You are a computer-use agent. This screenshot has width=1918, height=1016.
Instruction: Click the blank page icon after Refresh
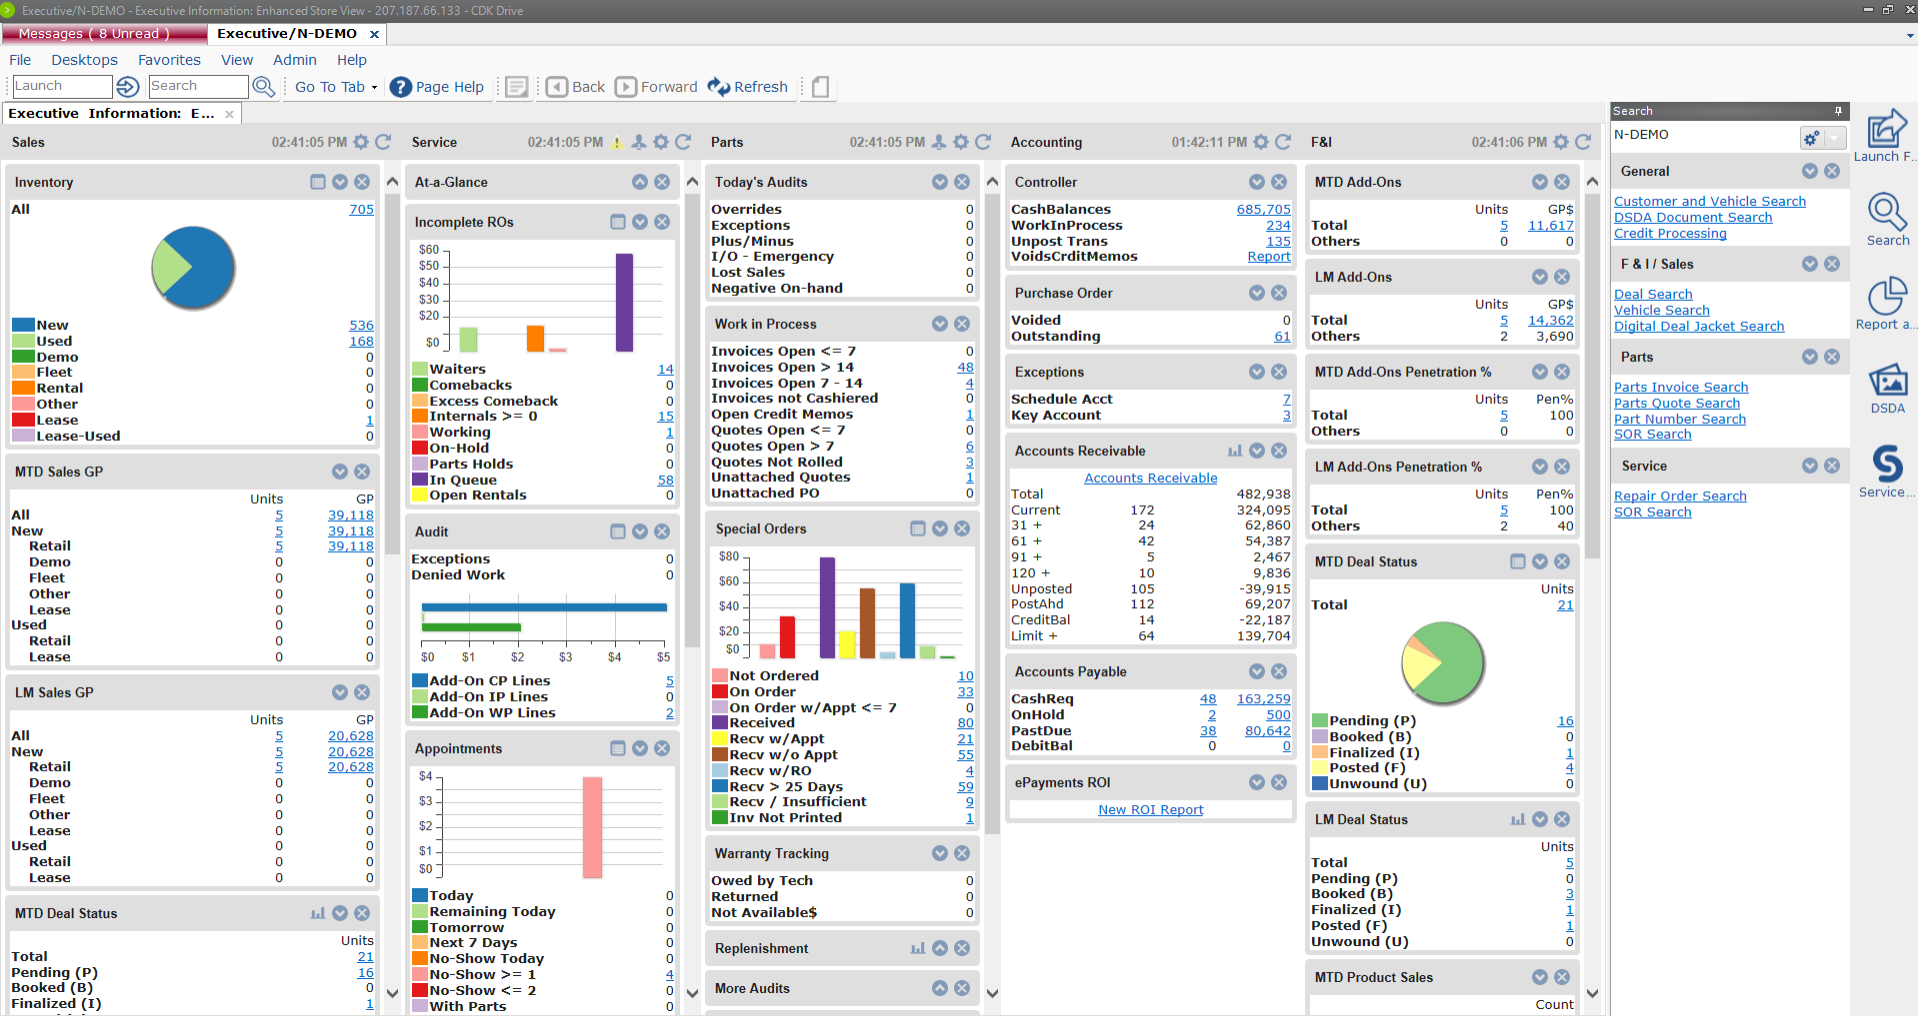click(821, 87)
